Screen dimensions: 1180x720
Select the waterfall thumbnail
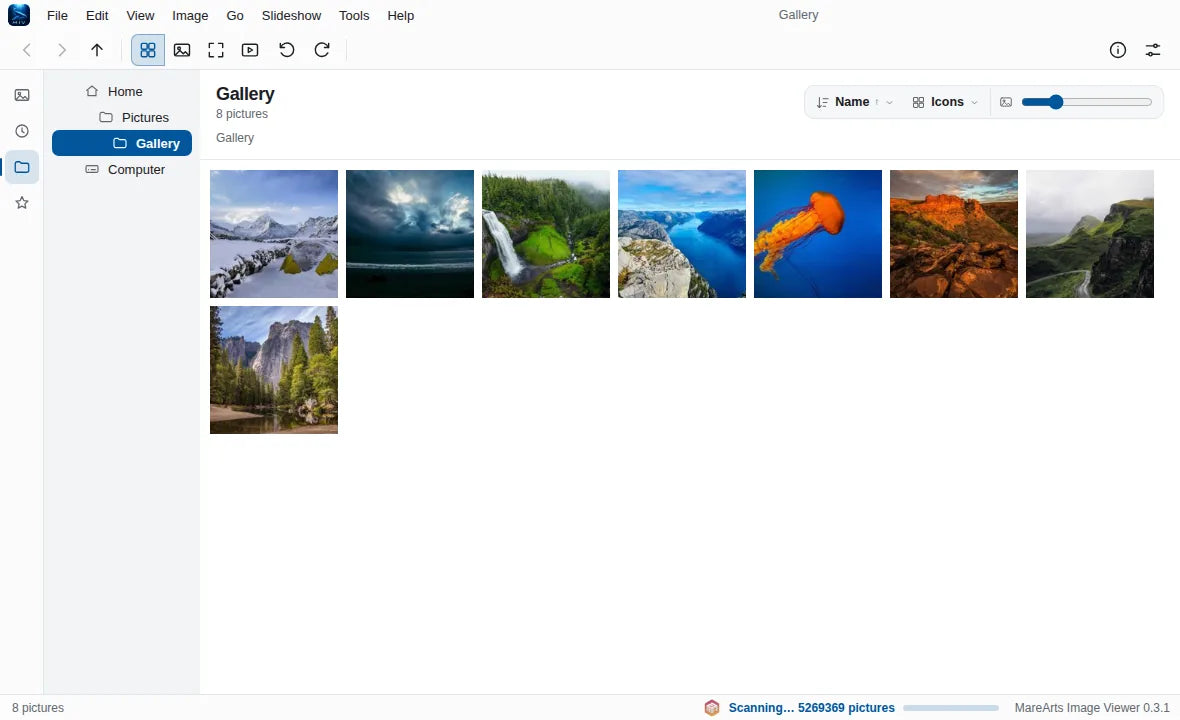click(546, 234)
